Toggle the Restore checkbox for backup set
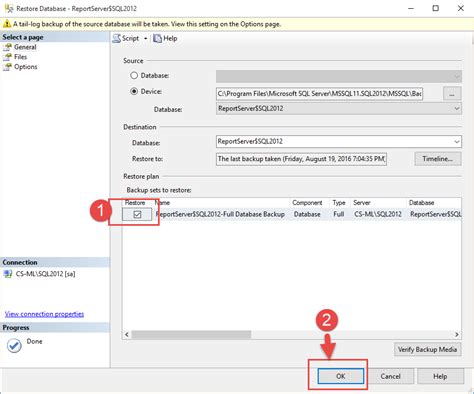This screenshot has height=394, width=474. point(137,214)
